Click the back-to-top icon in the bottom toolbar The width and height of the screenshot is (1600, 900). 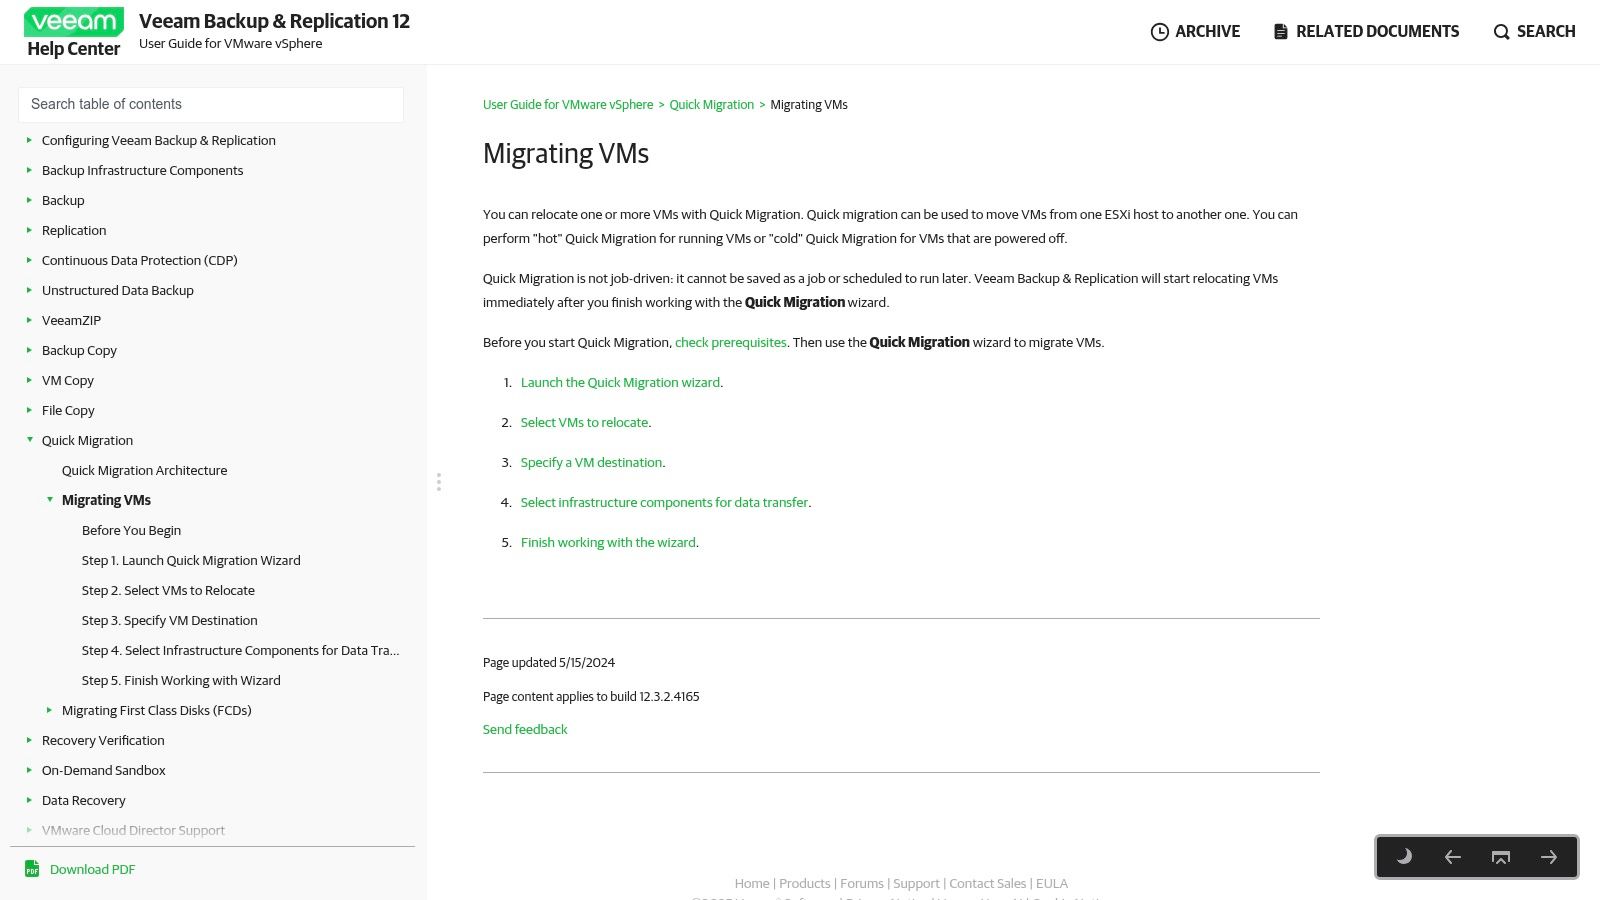1499,857
